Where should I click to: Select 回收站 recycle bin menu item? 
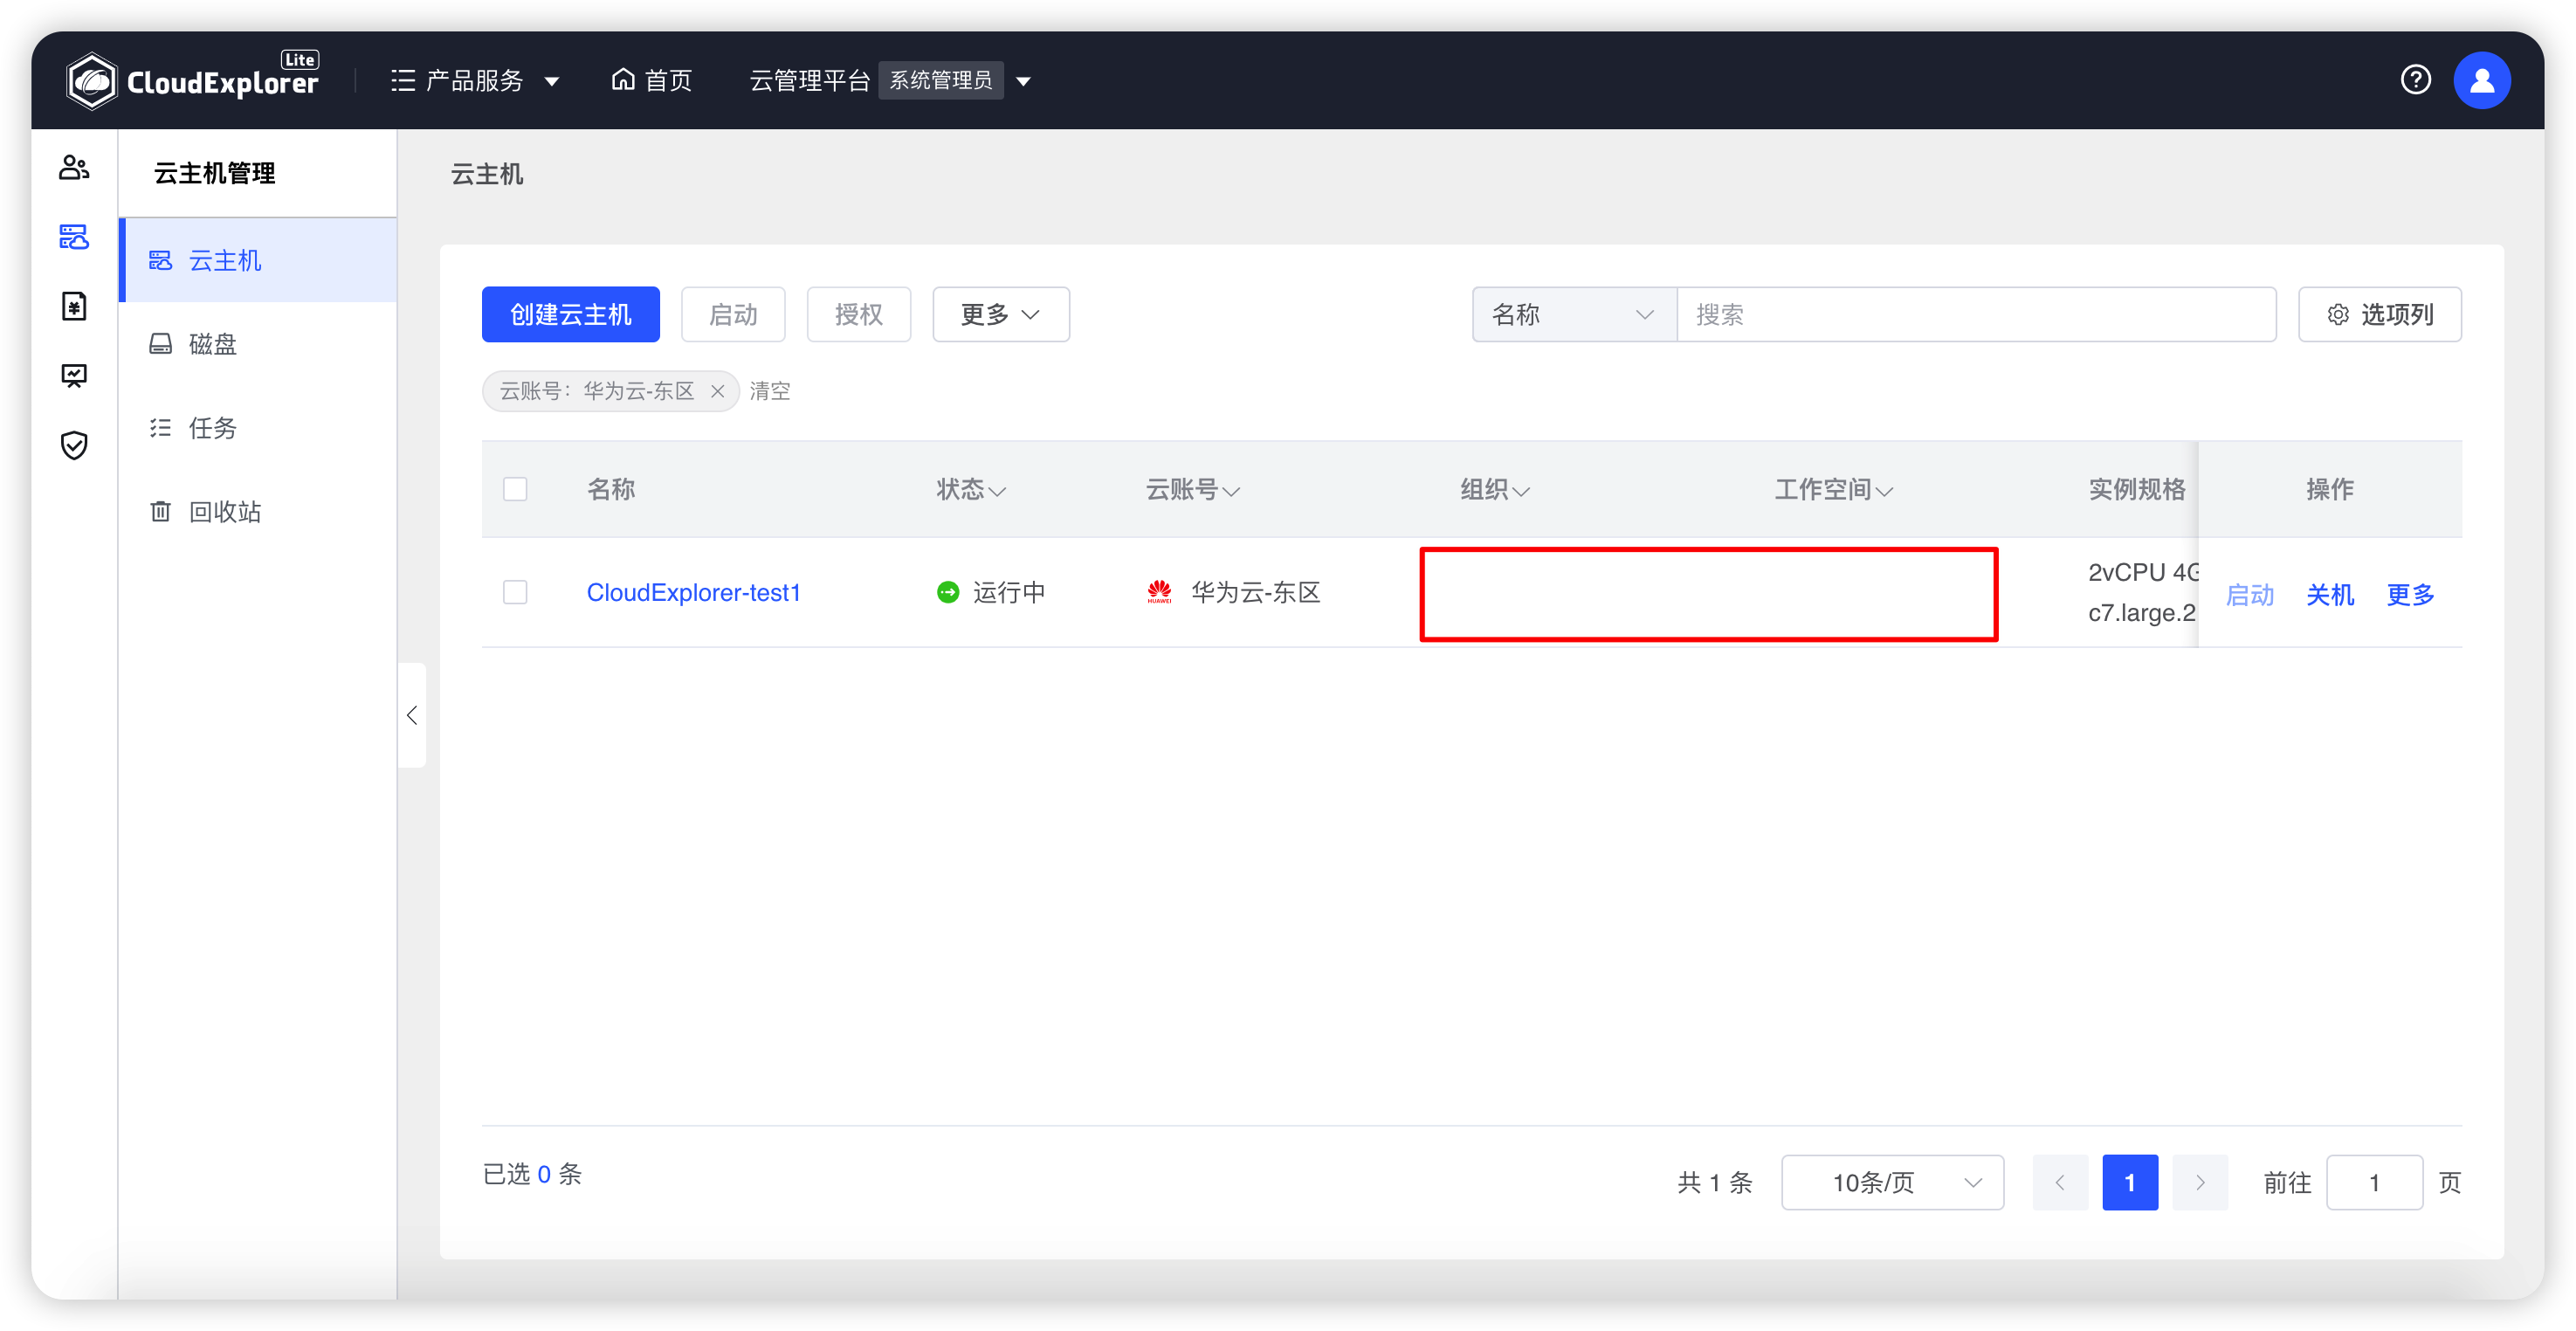258,512
